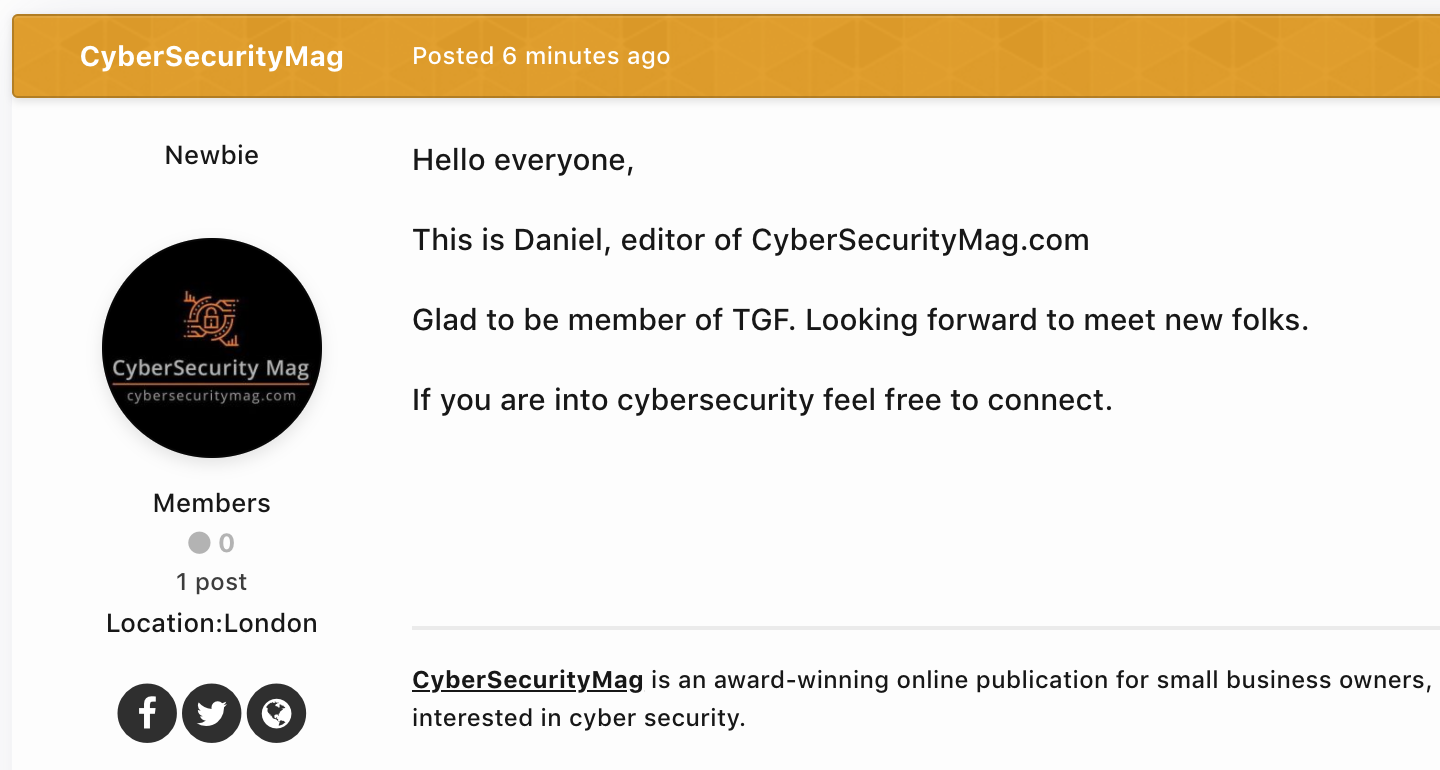The image size is (1440, 770).
Task: Click the Newbie rank label
Action: (212, 155)
